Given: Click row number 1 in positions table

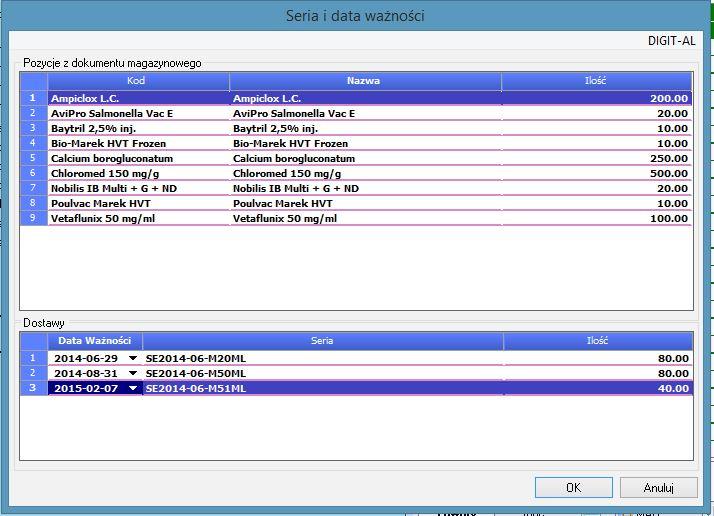Looking at the screenshot, I should click(33, 98).
